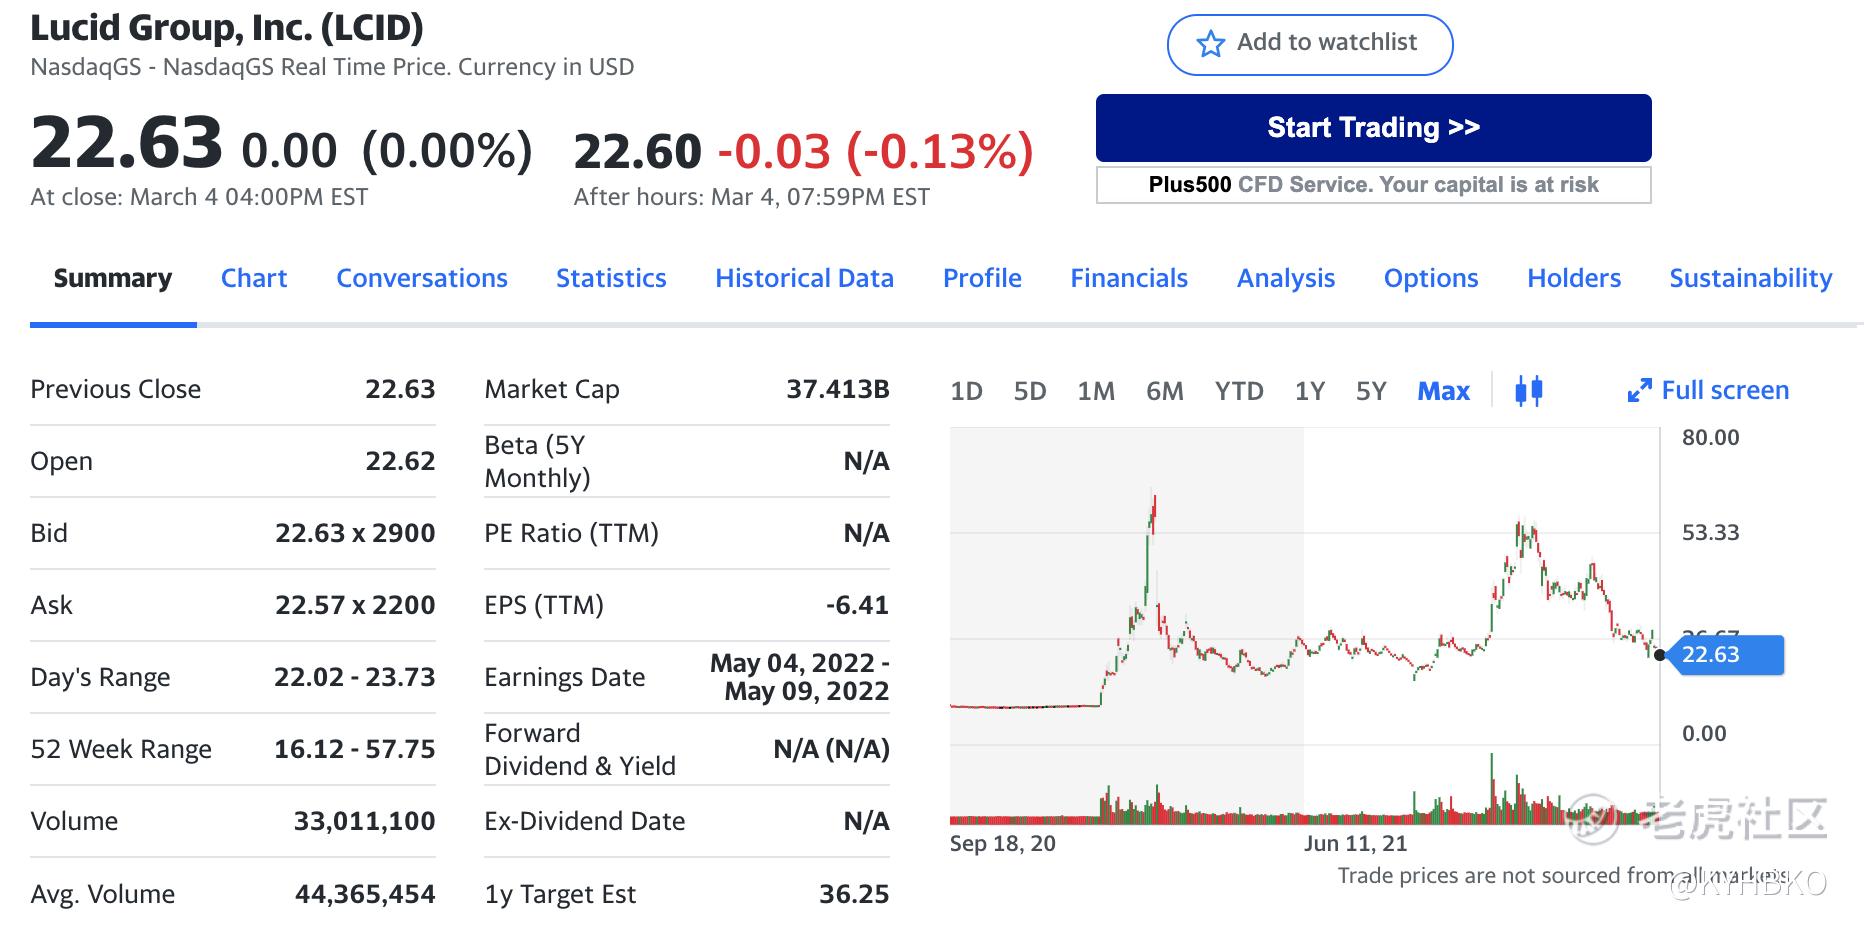Click the star icon in Add to watchlist

pyautogui.click(x=1210, y=44)
